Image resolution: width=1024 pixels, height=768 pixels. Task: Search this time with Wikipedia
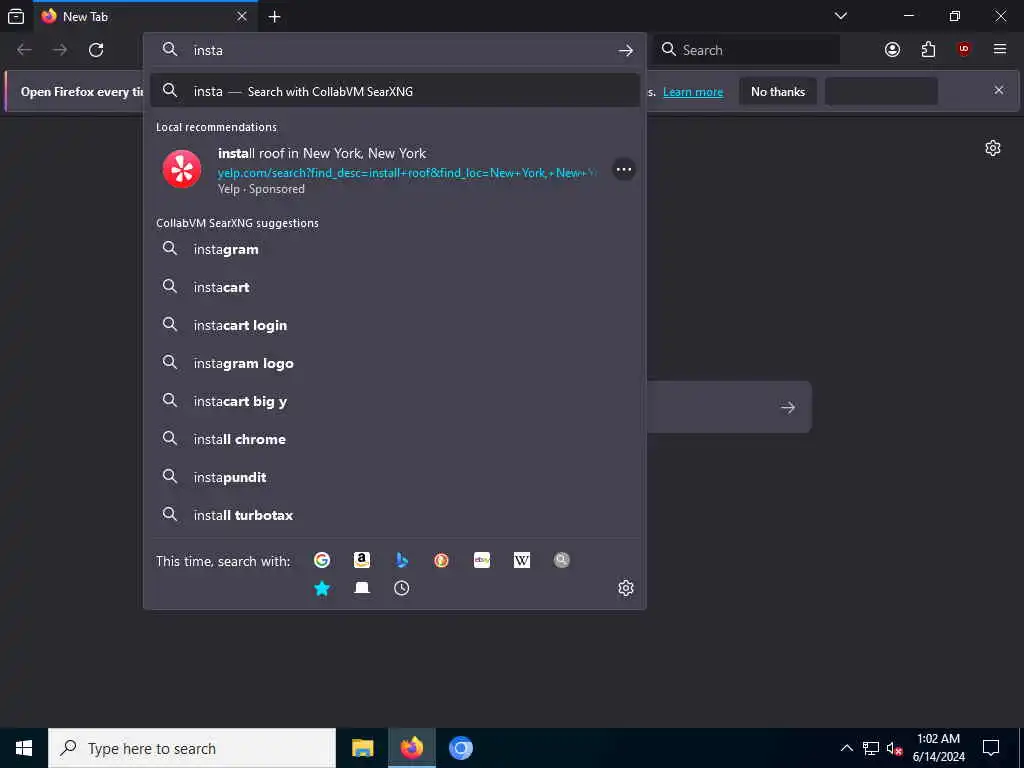pyautogui.click(x=522, y=560)
